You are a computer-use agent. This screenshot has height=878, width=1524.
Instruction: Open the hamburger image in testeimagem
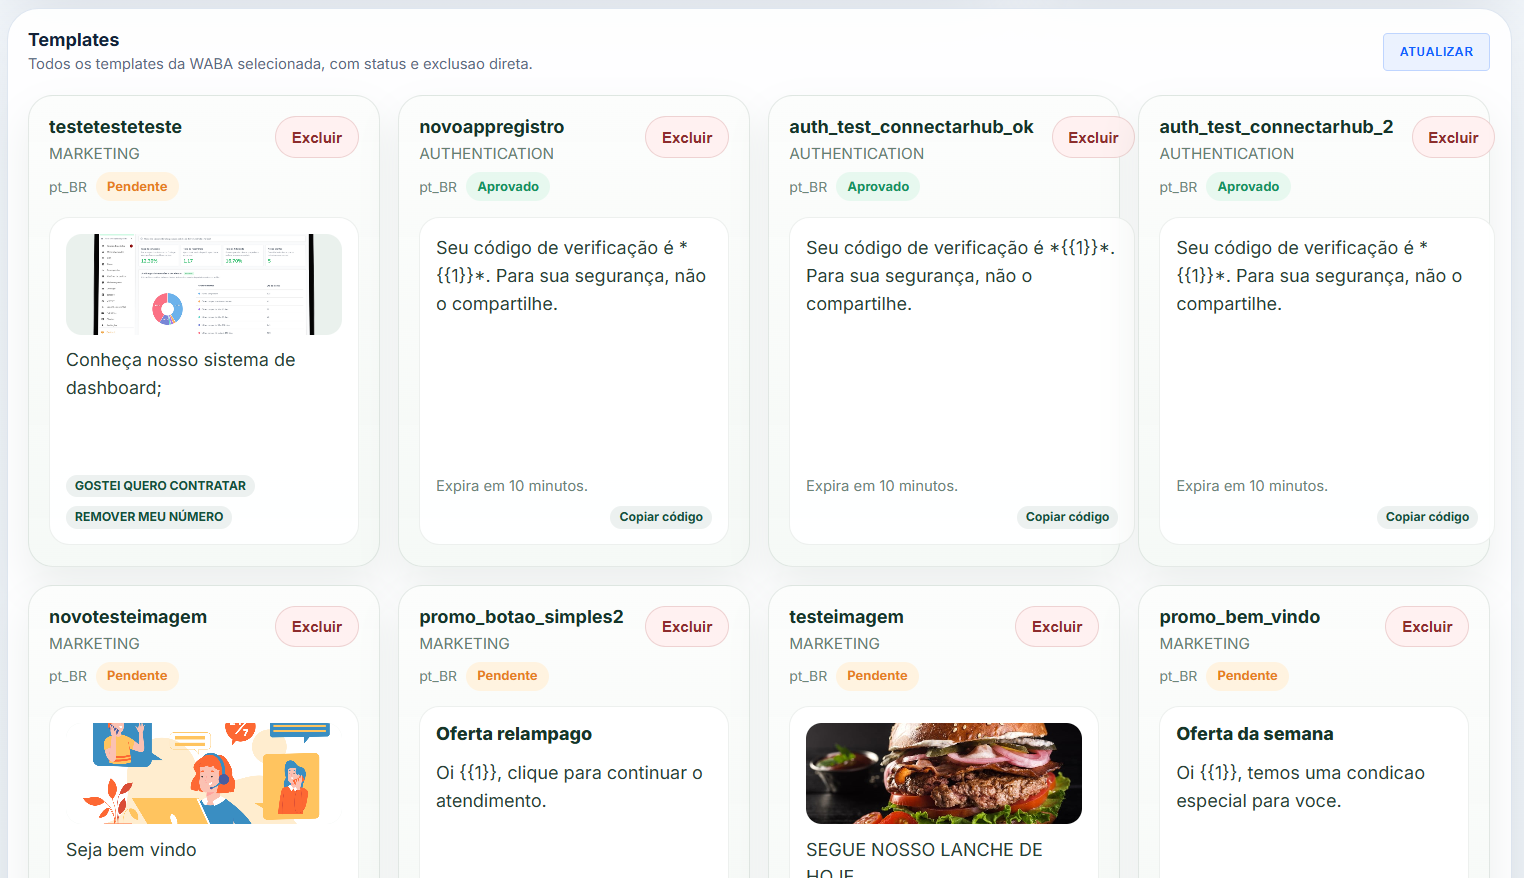(943, 773)
